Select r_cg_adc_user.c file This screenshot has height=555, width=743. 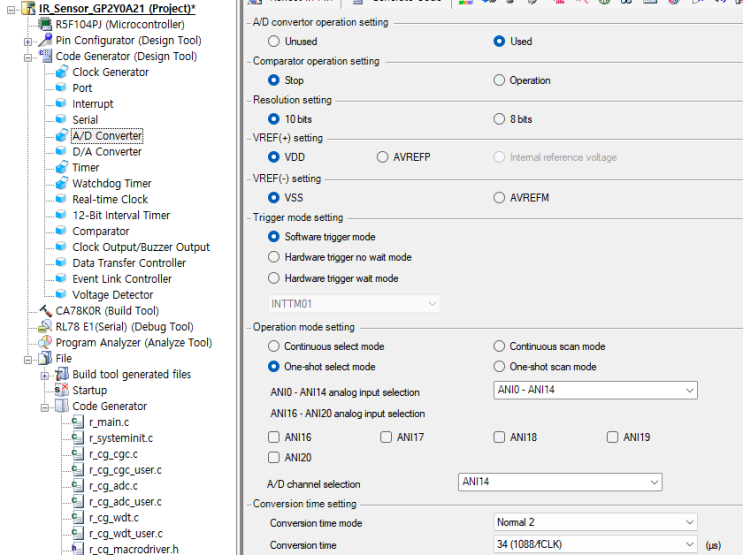coord(125,501)
